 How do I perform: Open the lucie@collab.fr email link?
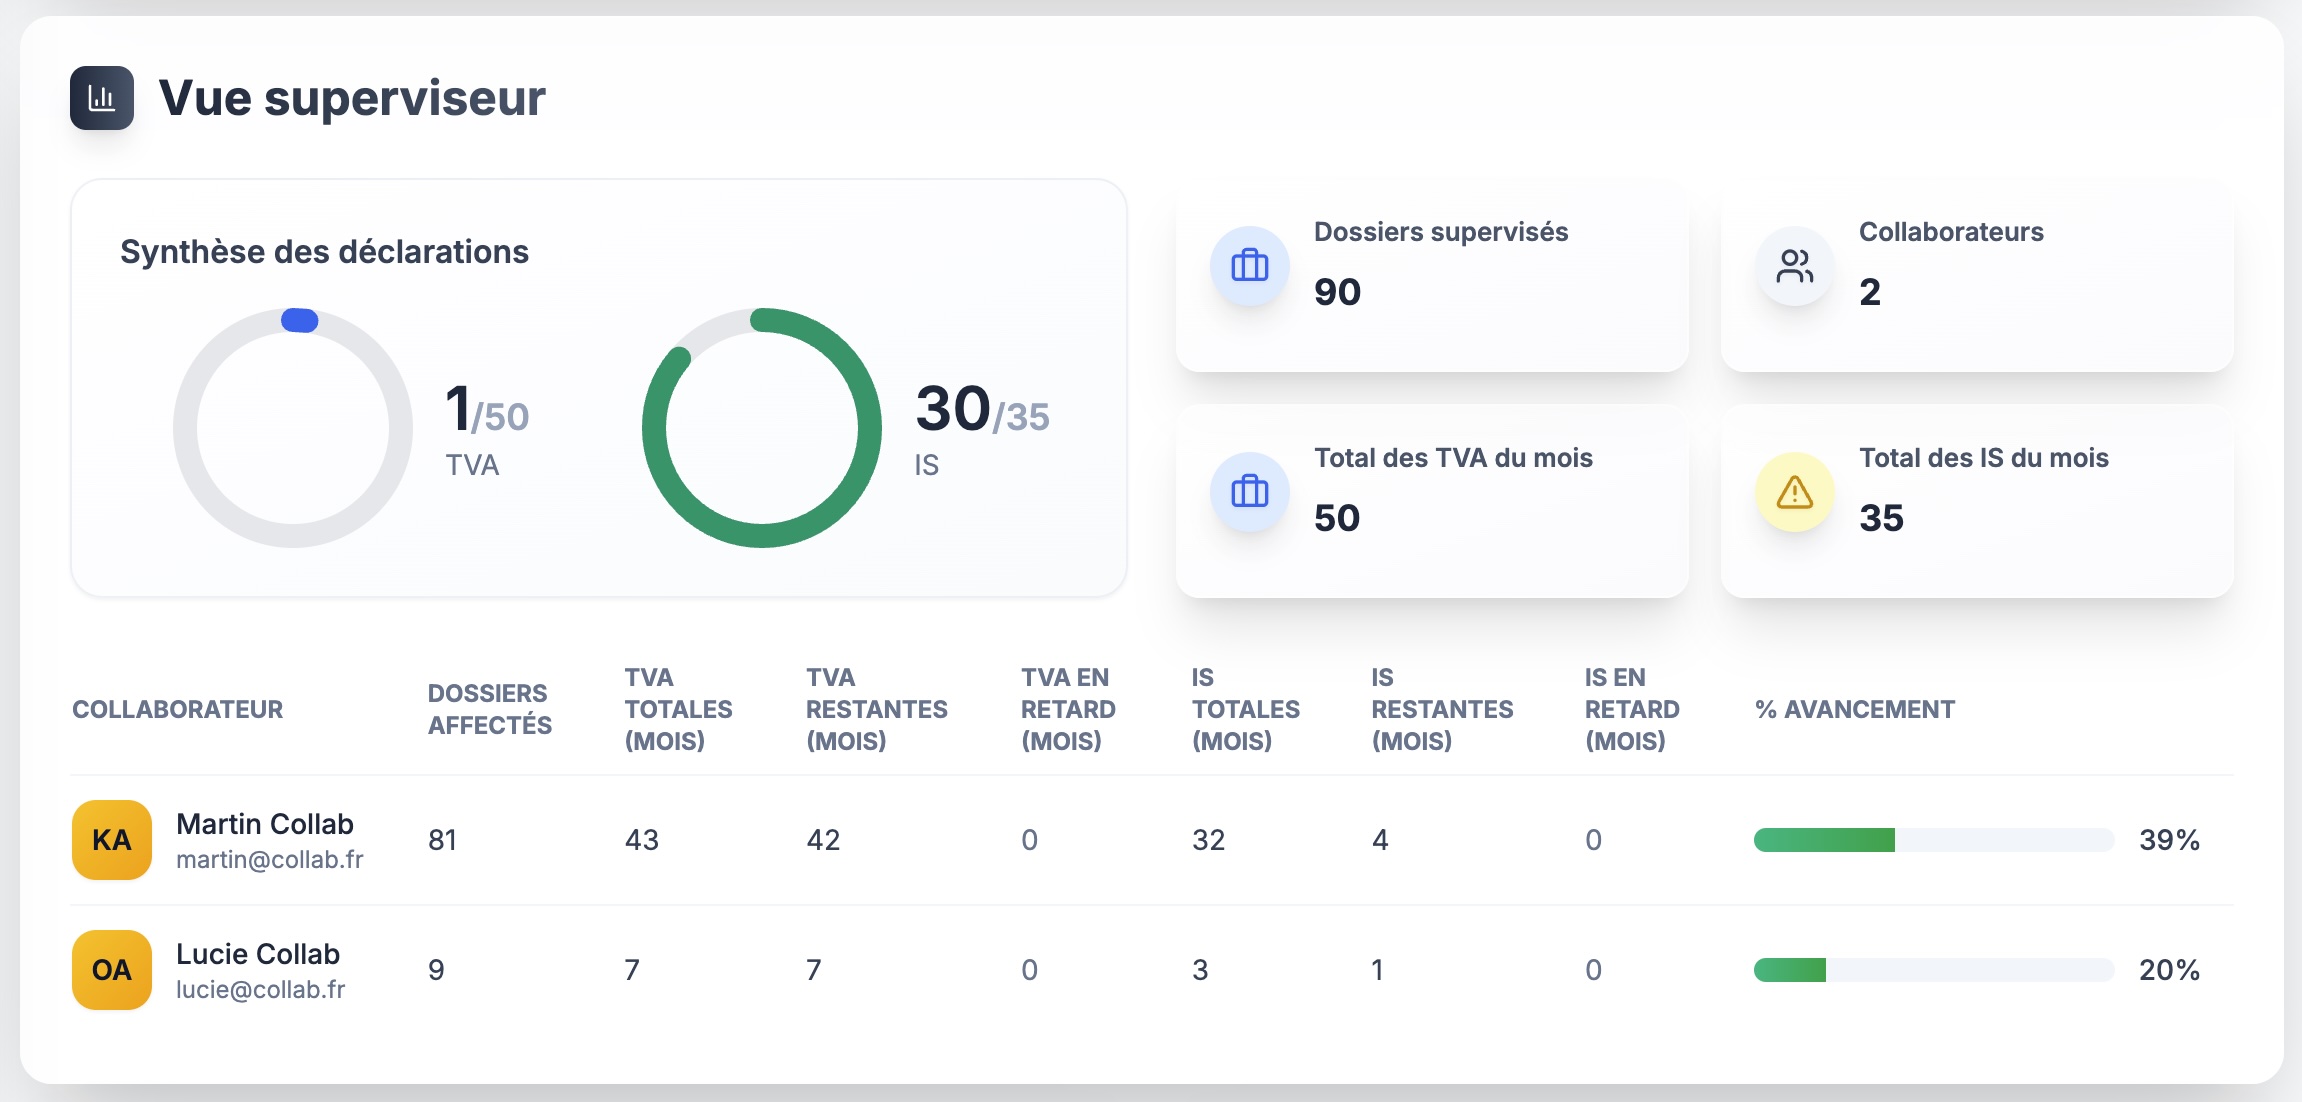click(260, 990)
